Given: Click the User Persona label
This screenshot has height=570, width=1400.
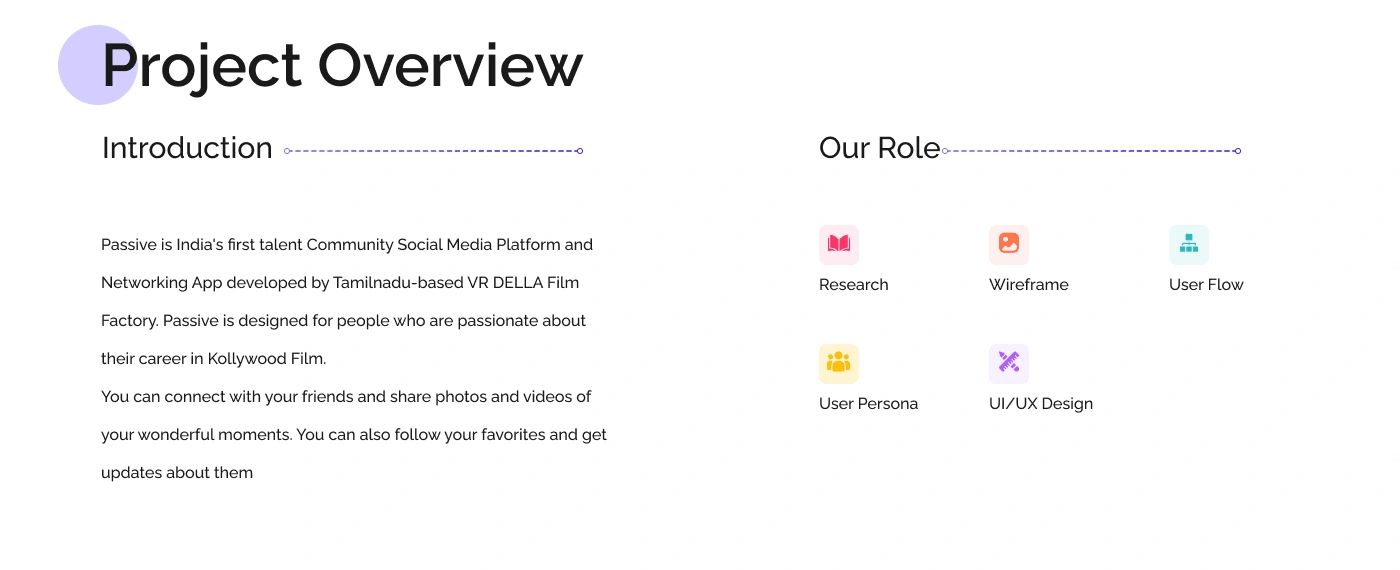Looking at the screenshot, I should pos(868,404).
